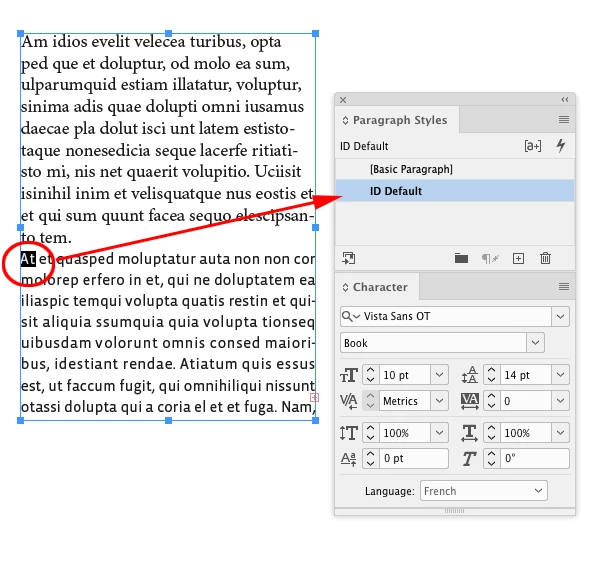Increase vertical scale with up arrow
Image resolution: width=608 pixels, height=562 pixels.
(x=370, y=428)
